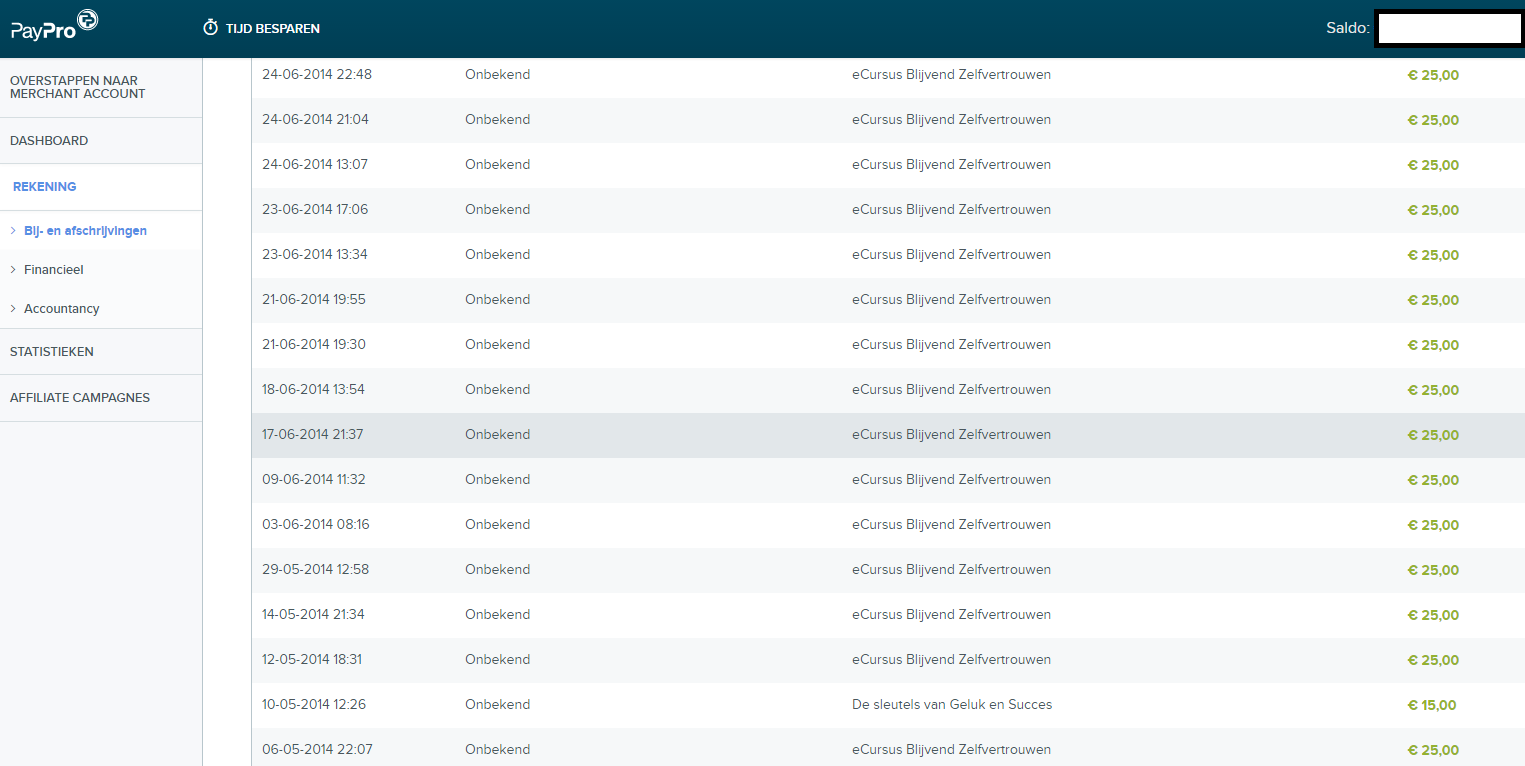Select the 14-05-2014 21:34 transaction date
1525x766 pixels.
click(x=314, y=615)
